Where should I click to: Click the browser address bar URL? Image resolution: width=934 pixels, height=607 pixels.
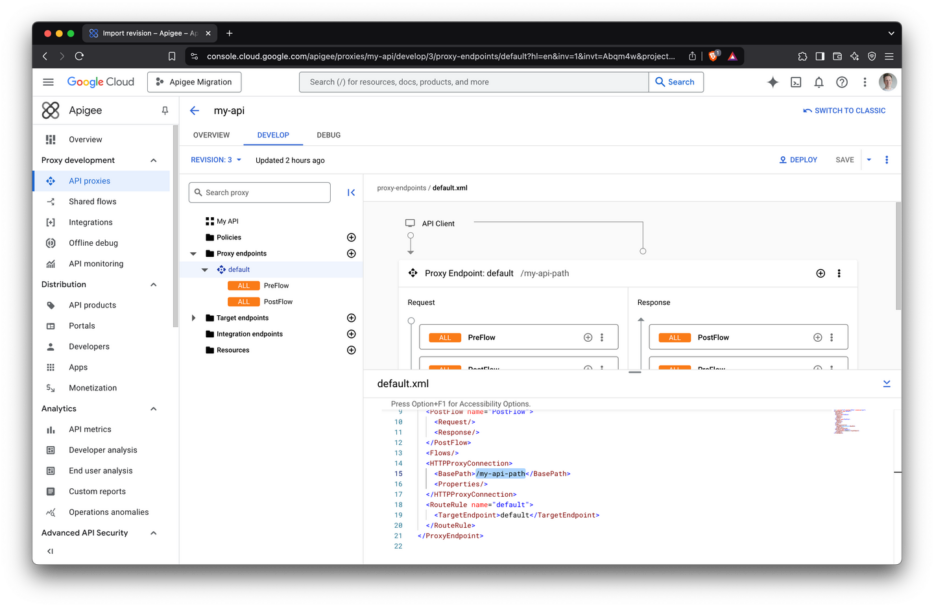[441, 56]
